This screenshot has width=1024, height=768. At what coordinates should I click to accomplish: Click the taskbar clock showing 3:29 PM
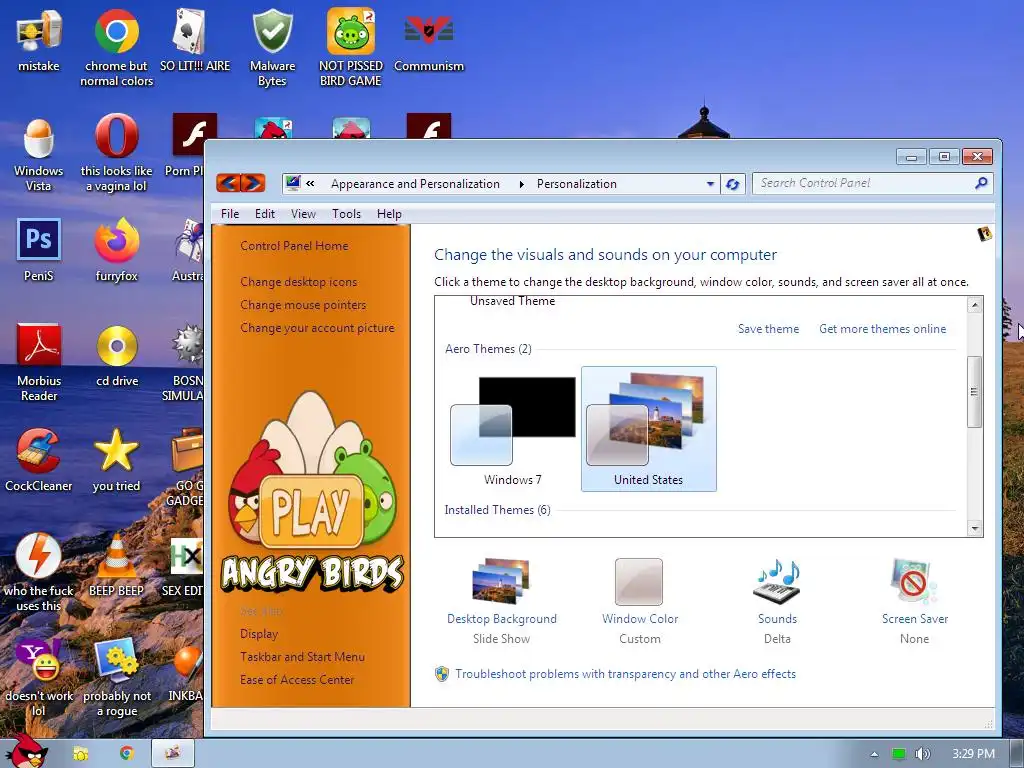(973, 754)
